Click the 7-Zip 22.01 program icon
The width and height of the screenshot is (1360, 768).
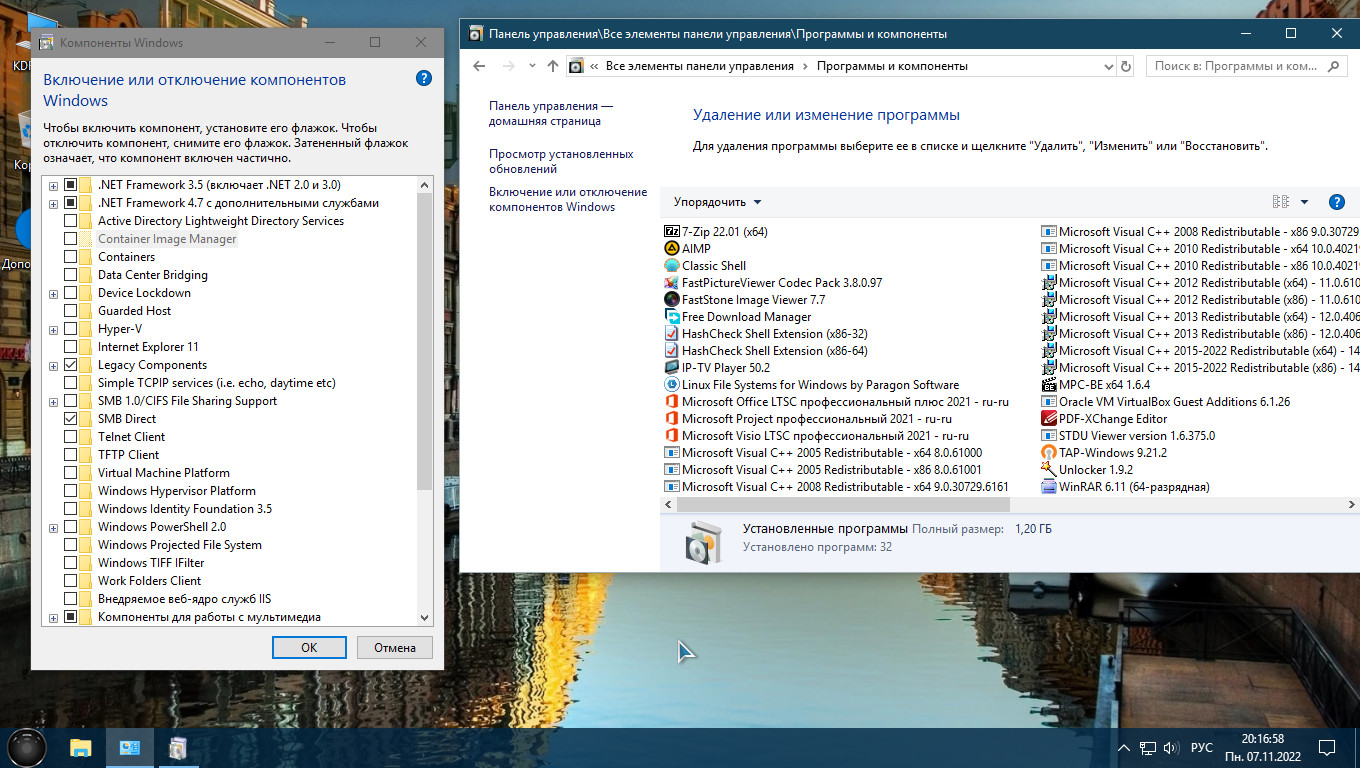pos(672,232)
